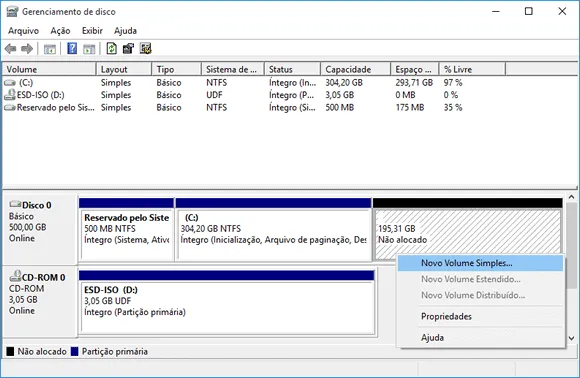Click the disc icon beside ESD-ISO (D:) row
580x378 pixels.
point(10,95)
